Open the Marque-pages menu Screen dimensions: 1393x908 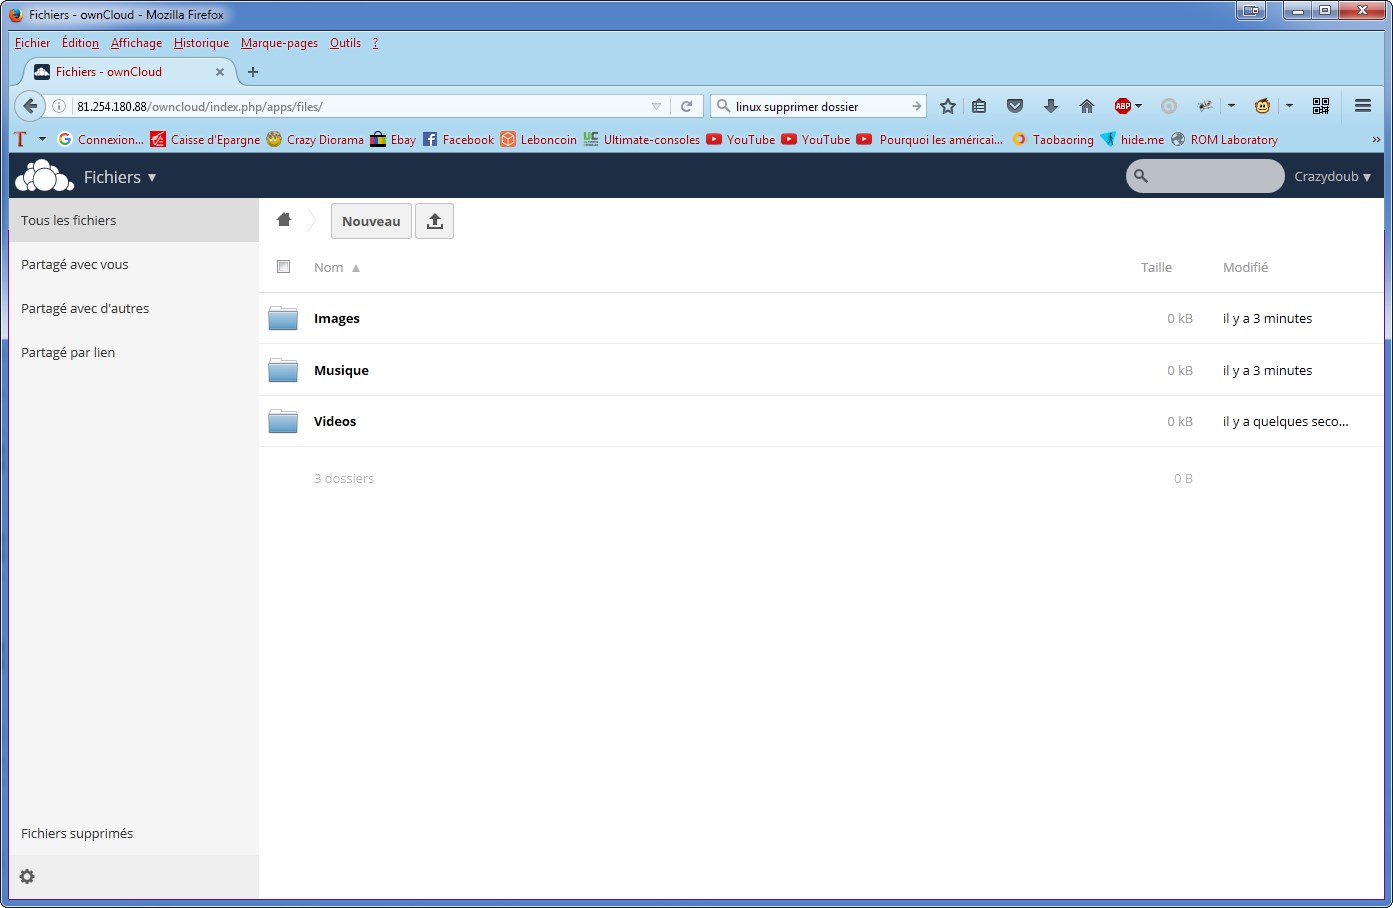279,43
